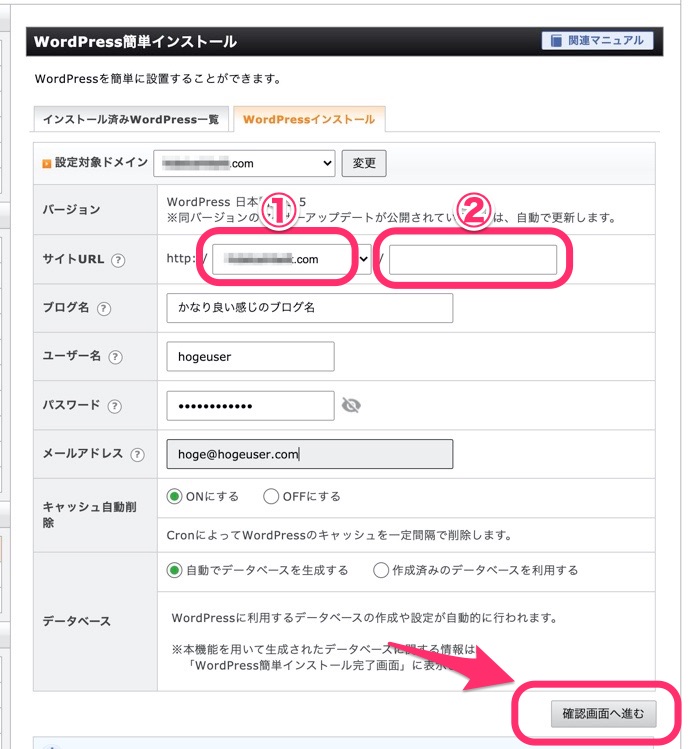Click the バージョン row label
The width and height of the screenshot is (700, 749).
71,209
